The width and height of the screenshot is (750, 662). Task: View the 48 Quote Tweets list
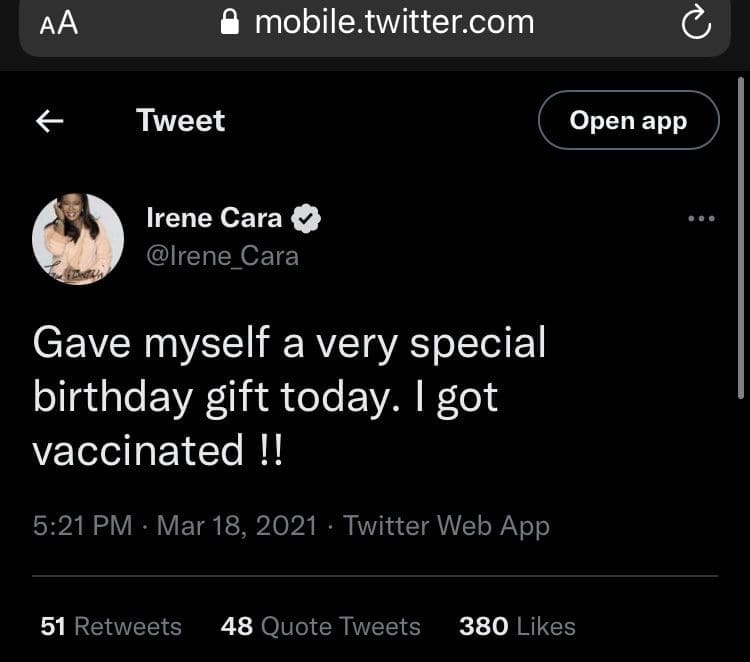pyautogui.click(x=320, y=626)
